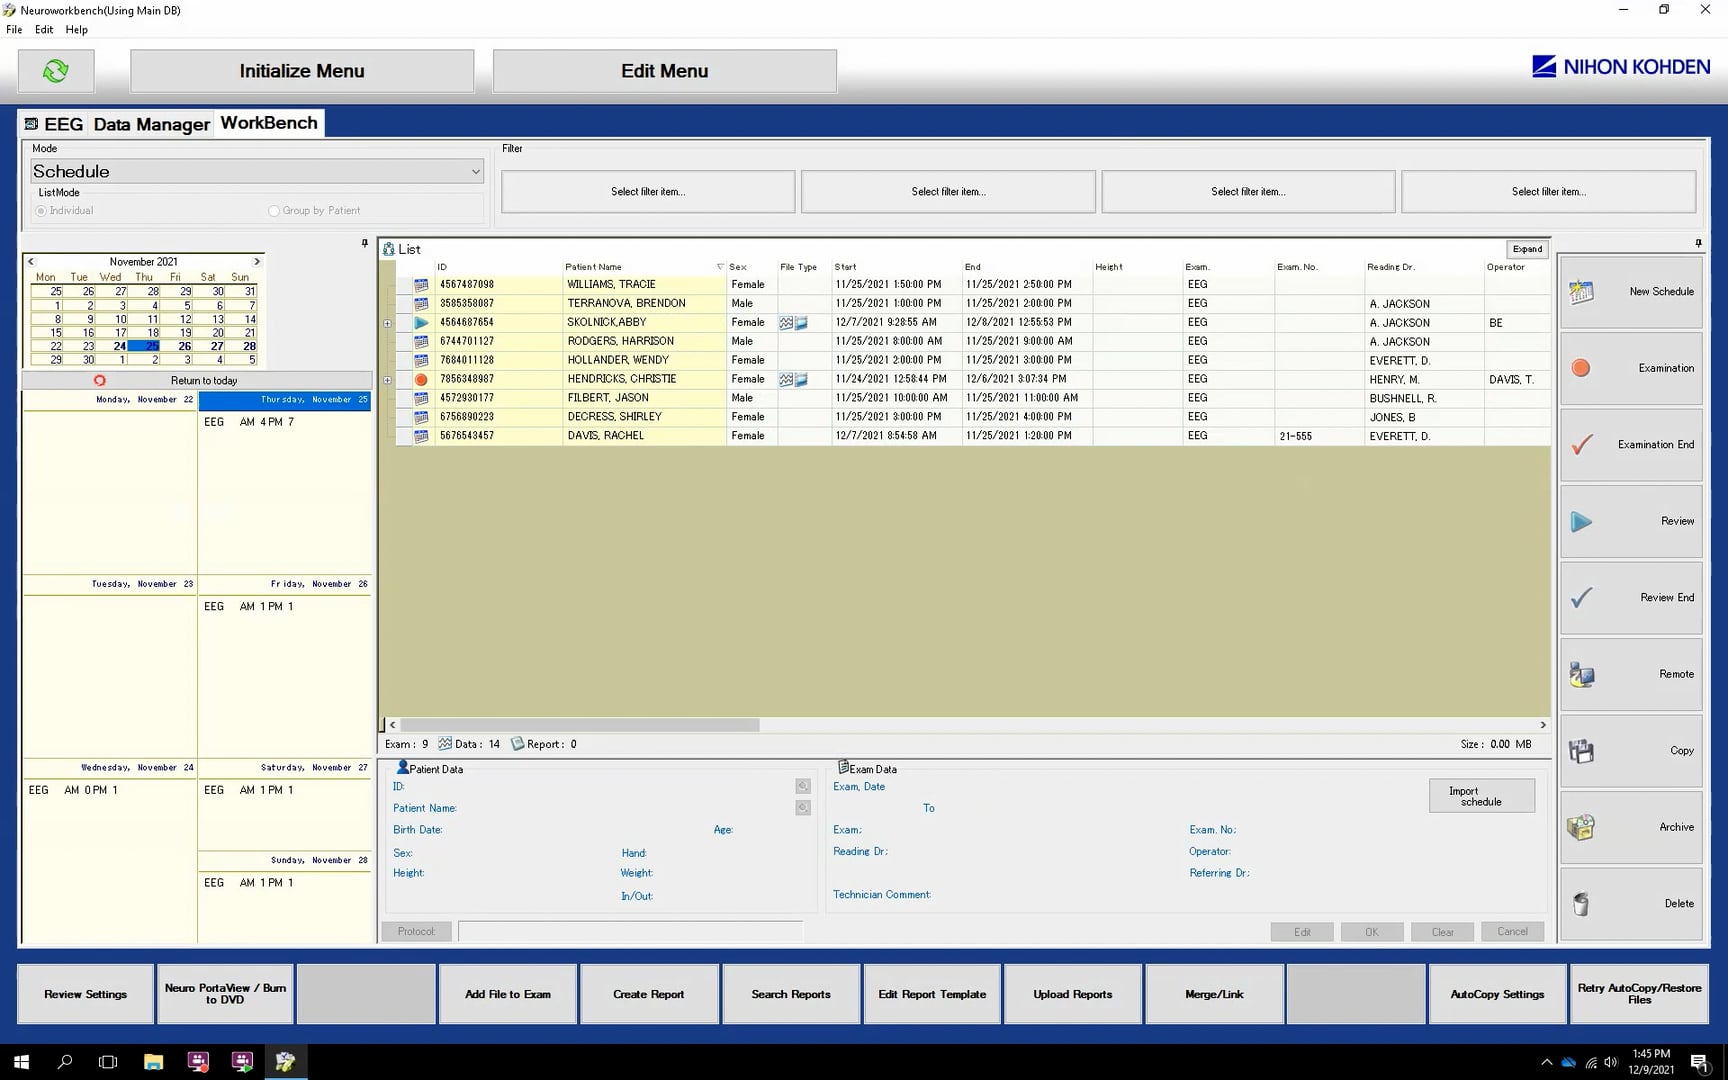Open the taskbar search icon
1728x1080 pixels.
click(65, 1062)
